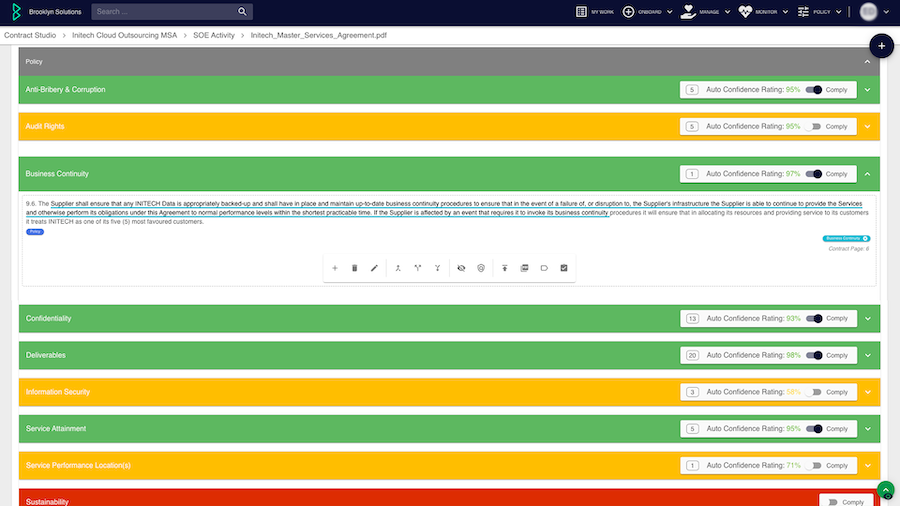900x506 pixels.
Task: Click the Manage hand-heart icon
Action: coord(688,11)
